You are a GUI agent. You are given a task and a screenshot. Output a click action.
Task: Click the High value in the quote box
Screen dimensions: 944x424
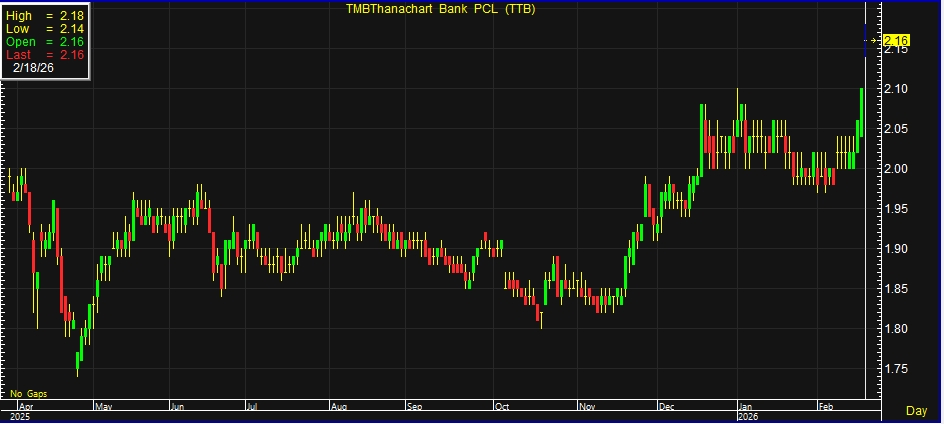(x=70, y=18)
